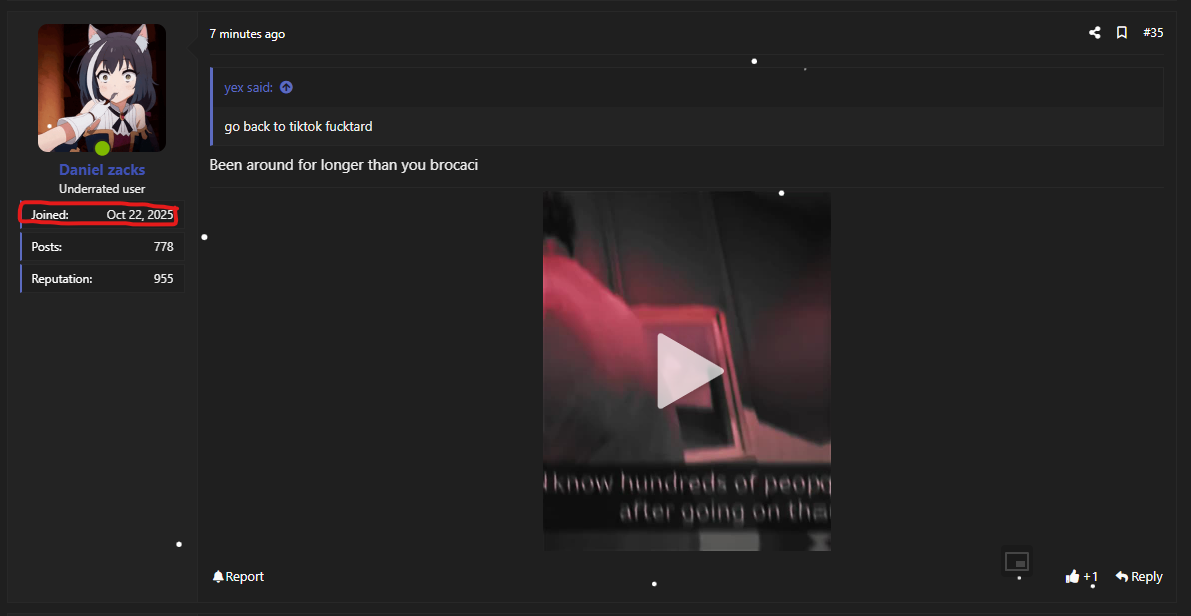Reply to this post
This screenshot has width=1191, height=616.
coord(1139,576)
